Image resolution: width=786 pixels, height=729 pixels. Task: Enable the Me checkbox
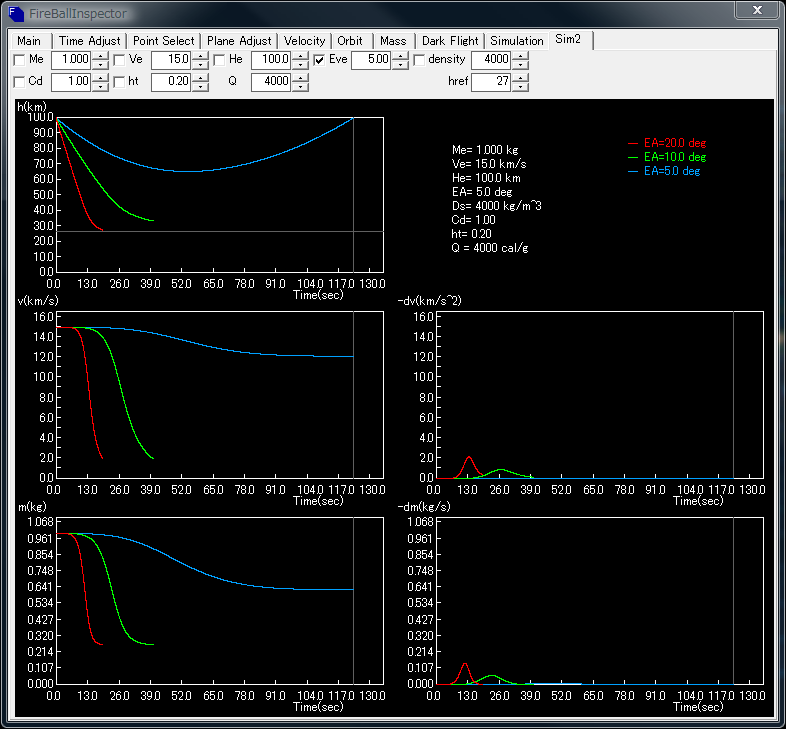(19, 60)
